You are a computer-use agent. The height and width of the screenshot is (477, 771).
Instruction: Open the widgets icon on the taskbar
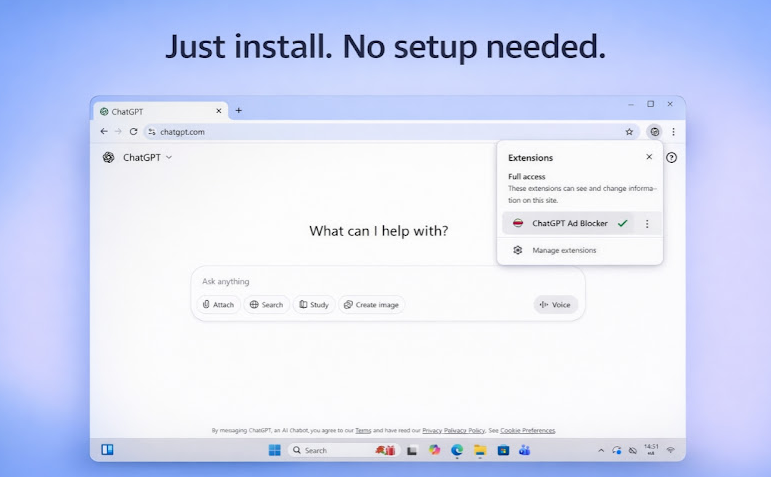107,449
